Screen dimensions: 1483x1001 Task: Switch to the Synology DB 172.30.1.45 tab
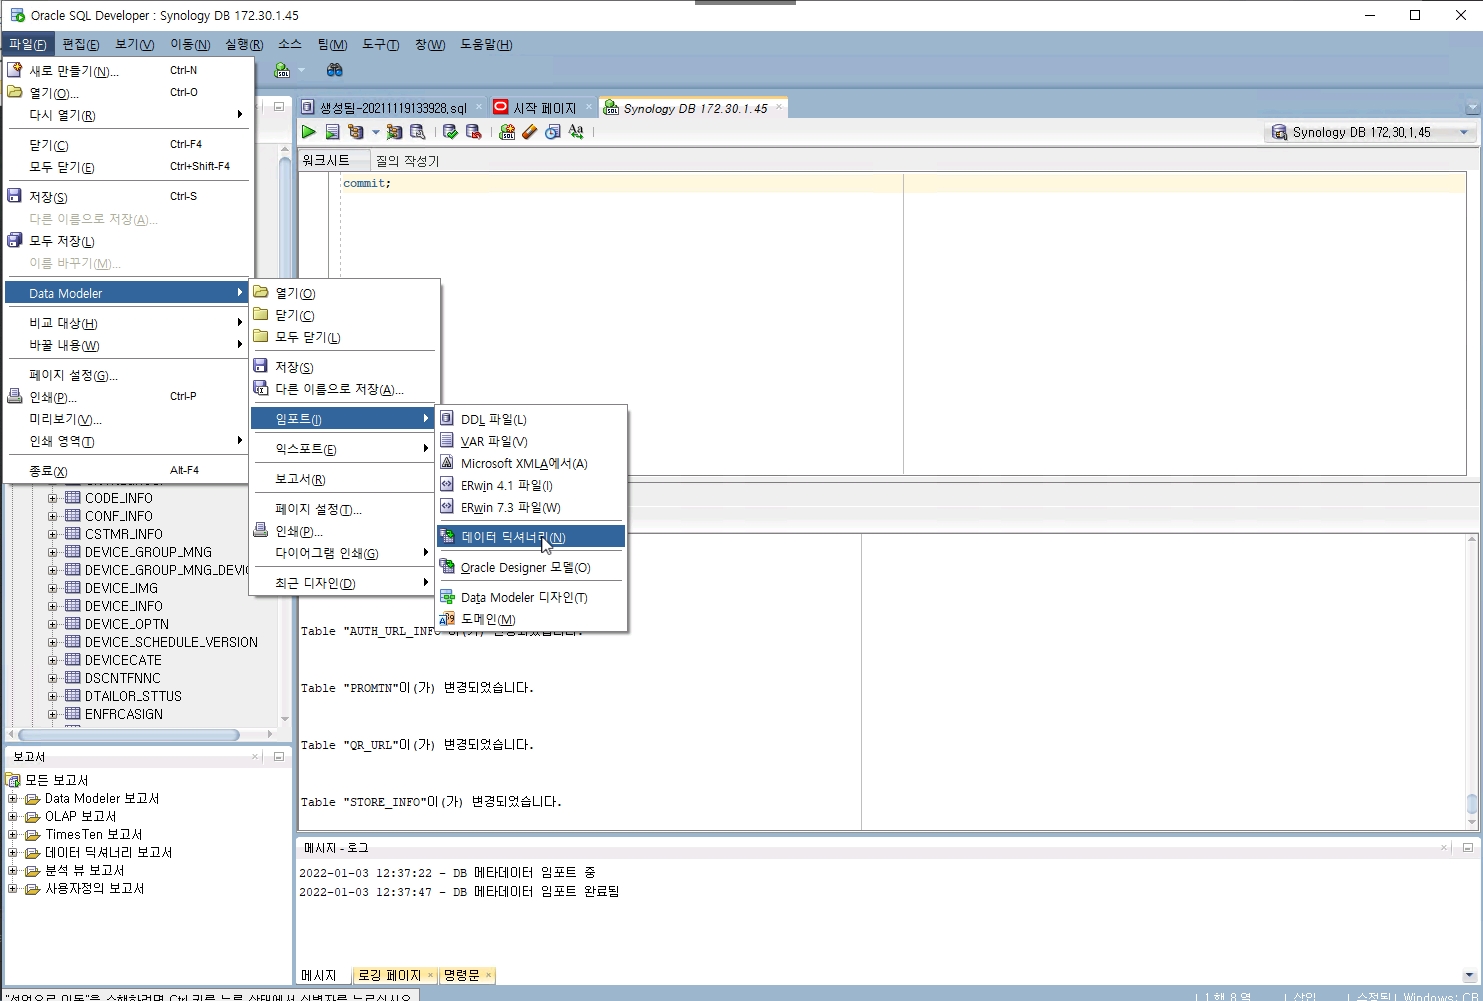pyautogui.click(x=693, y=107)
